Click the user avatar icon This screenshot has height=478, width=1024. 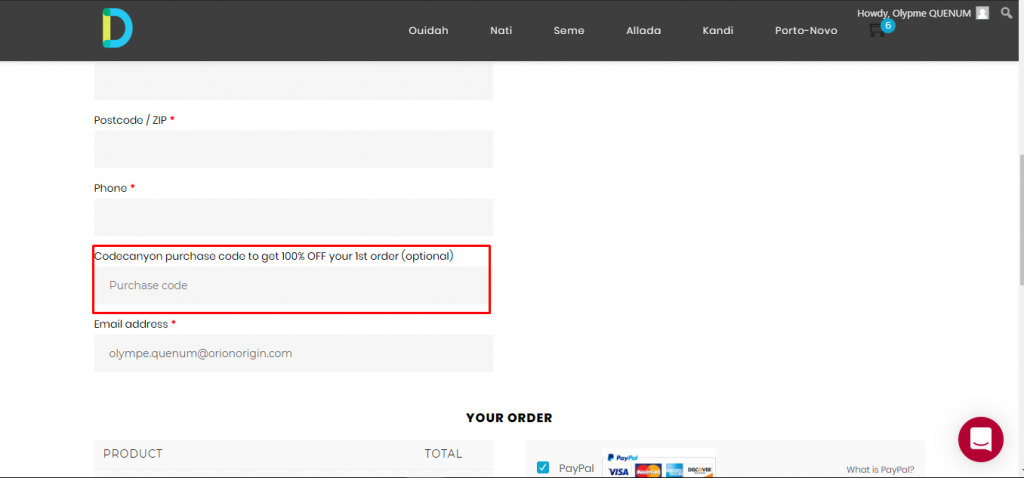[x=982, y=13]
